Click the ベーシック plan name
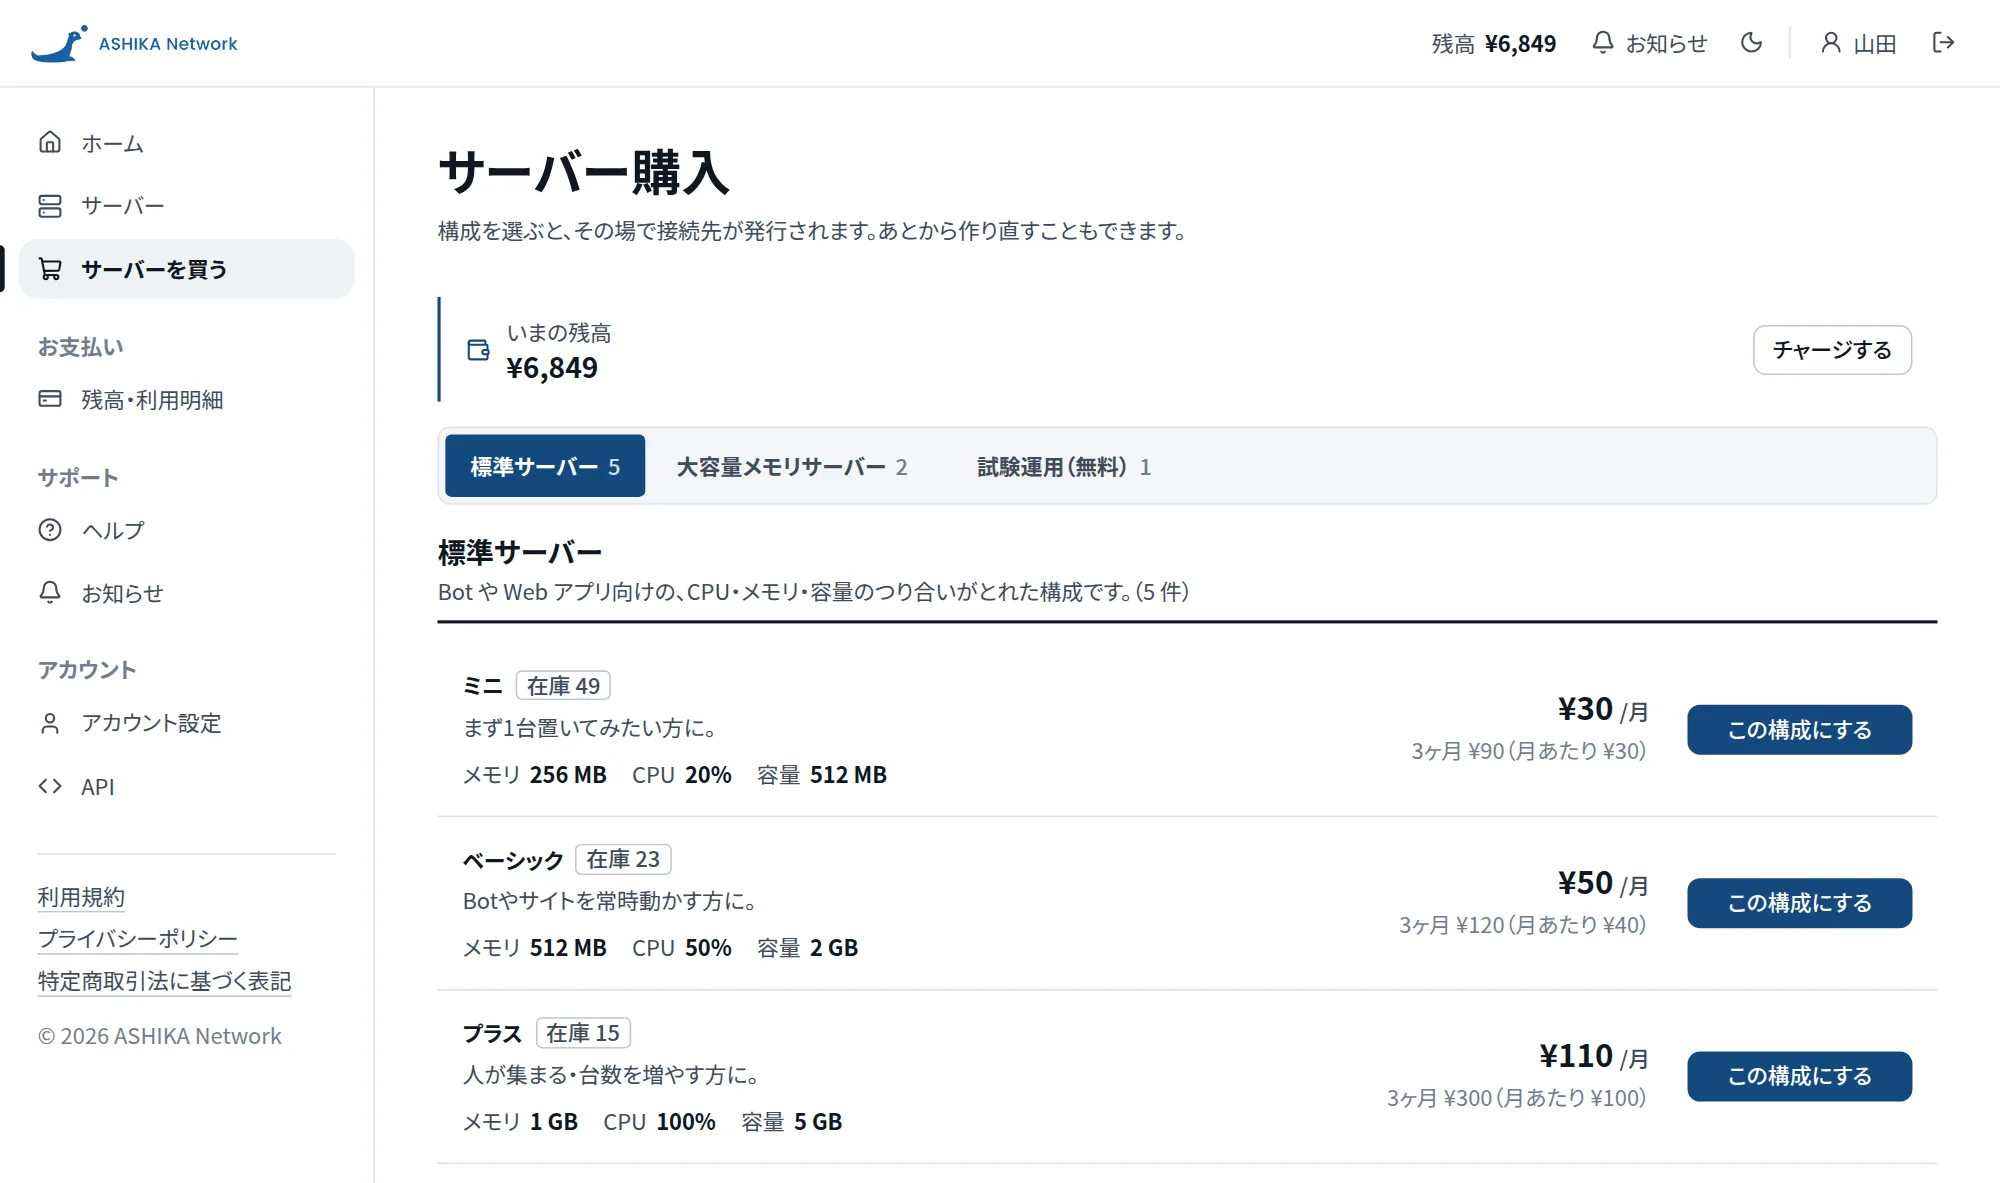Image resolution: width=2000 pixels, height=1183 pixels. click(513, 860)
